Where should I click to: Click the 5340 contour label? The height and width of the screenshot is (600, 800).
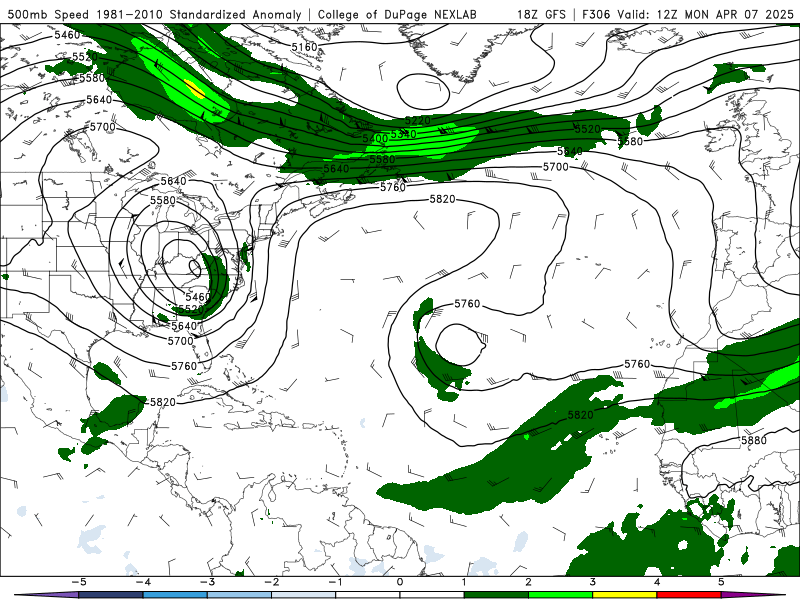403,134
